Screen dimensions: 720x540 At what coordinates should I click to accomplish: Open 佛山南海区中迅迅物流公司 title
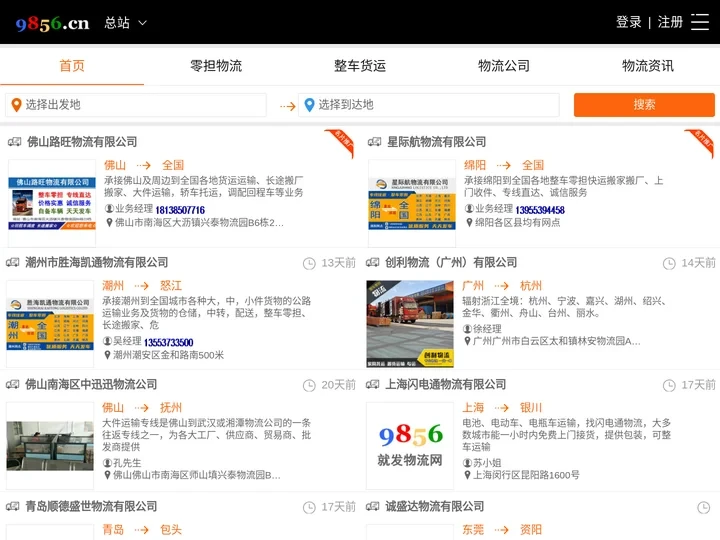pyautogui.click(x=91, y=384)
